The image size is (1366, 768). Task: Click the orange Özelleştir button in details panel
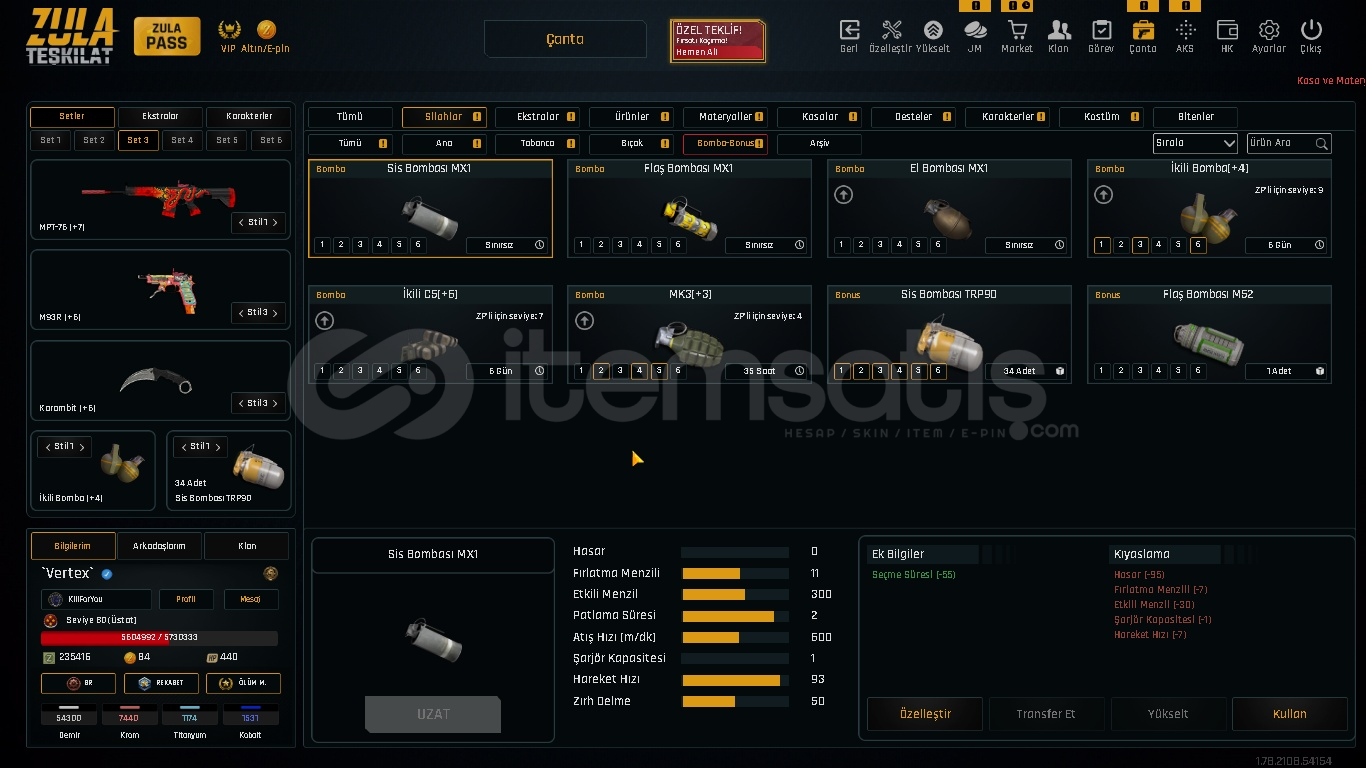point(925,714)
